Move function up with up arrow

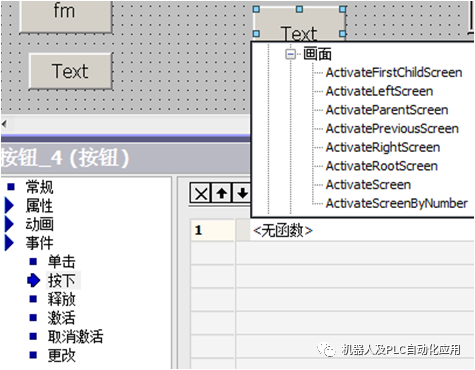click(221, 193)
